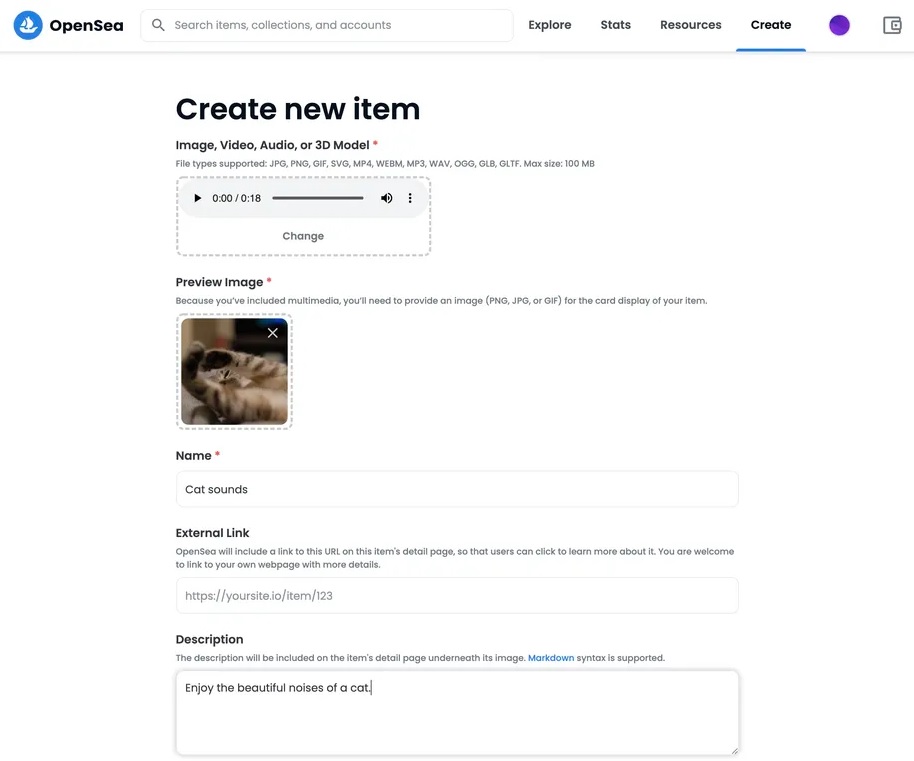Image resolution: width=914 pixels, height=761 pixels.
Task: Click the External Link URL field
Action: 457,595
